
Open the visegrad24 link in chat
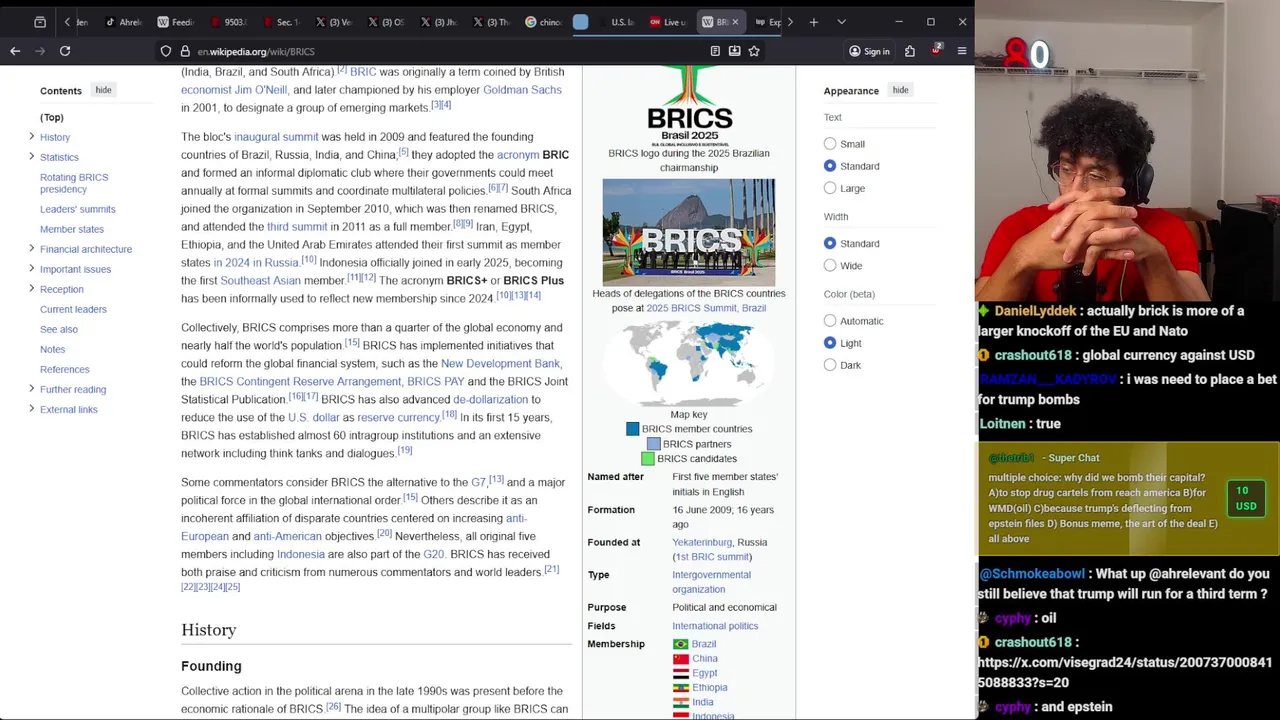(x=1125, y=672)
